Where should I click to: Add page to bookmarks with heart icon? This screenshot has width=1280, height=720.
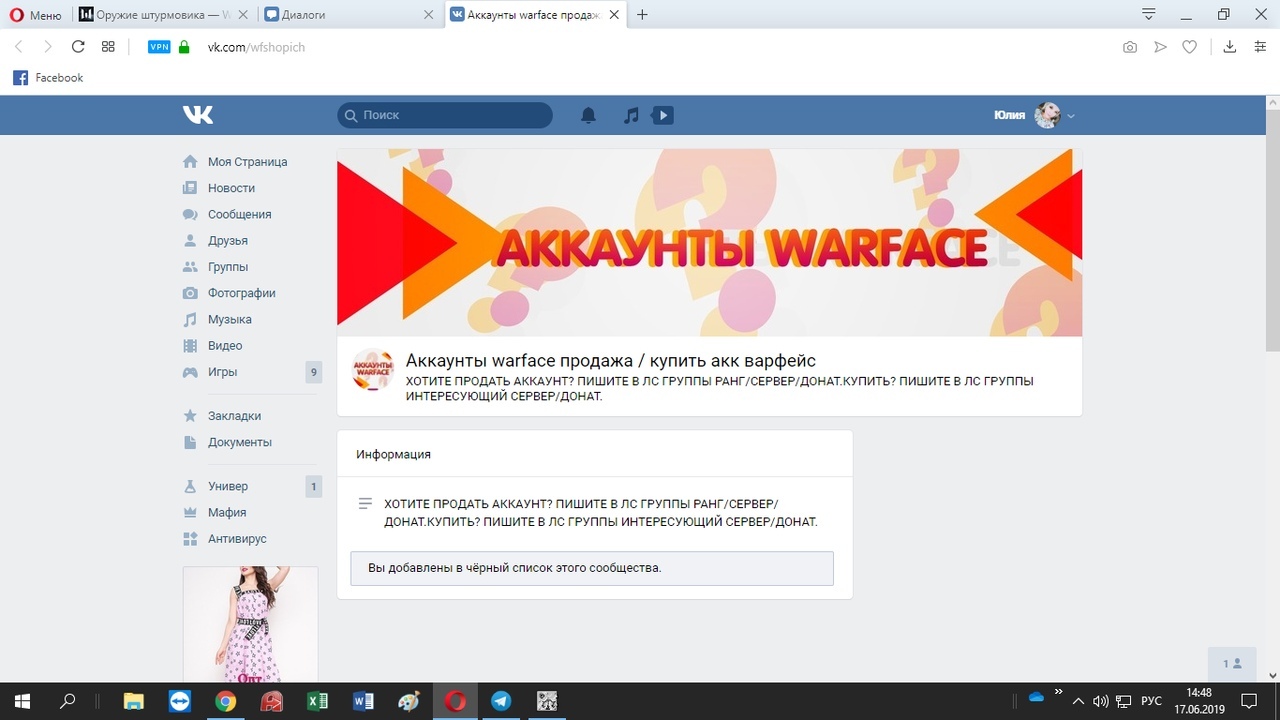(1189, 47)
